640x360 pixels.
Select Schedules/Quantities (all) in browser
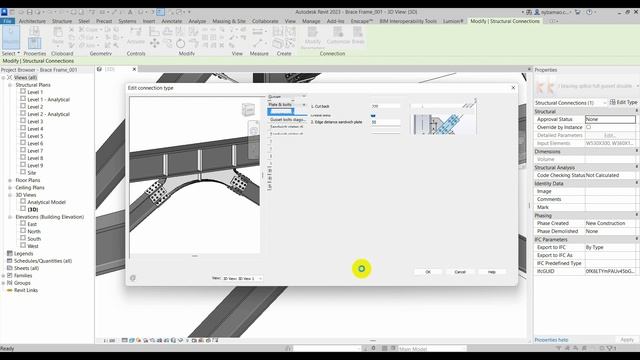[43, 261]
